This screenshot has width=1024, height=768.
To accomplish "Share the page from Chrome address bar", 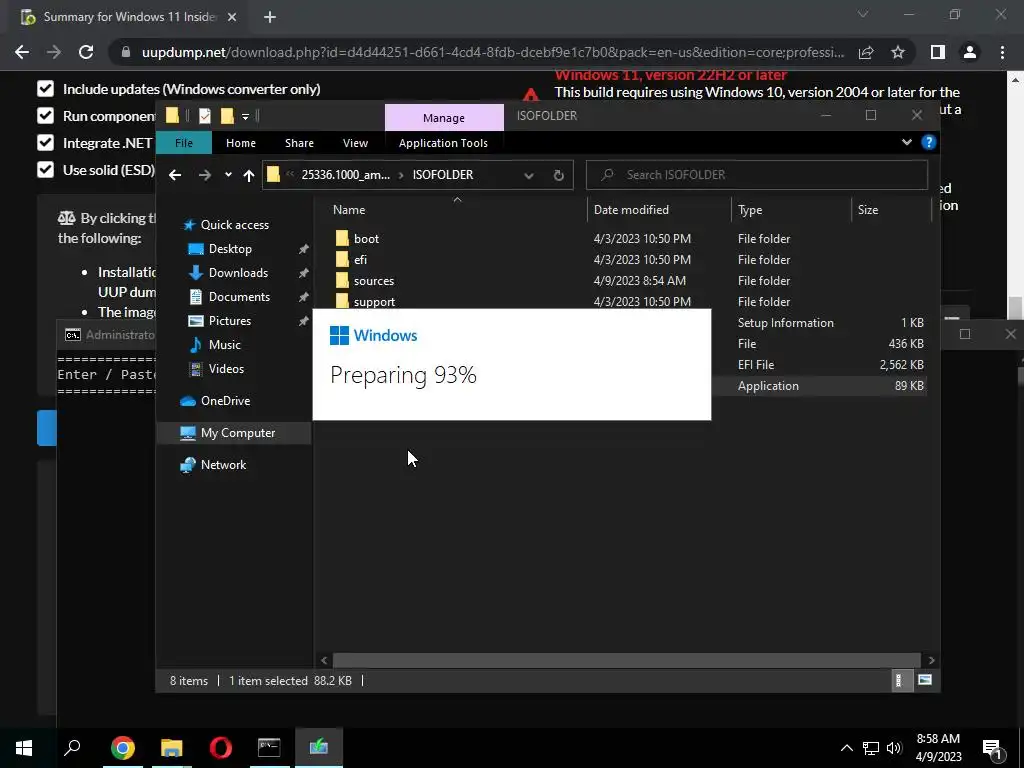I will point(866,52).
